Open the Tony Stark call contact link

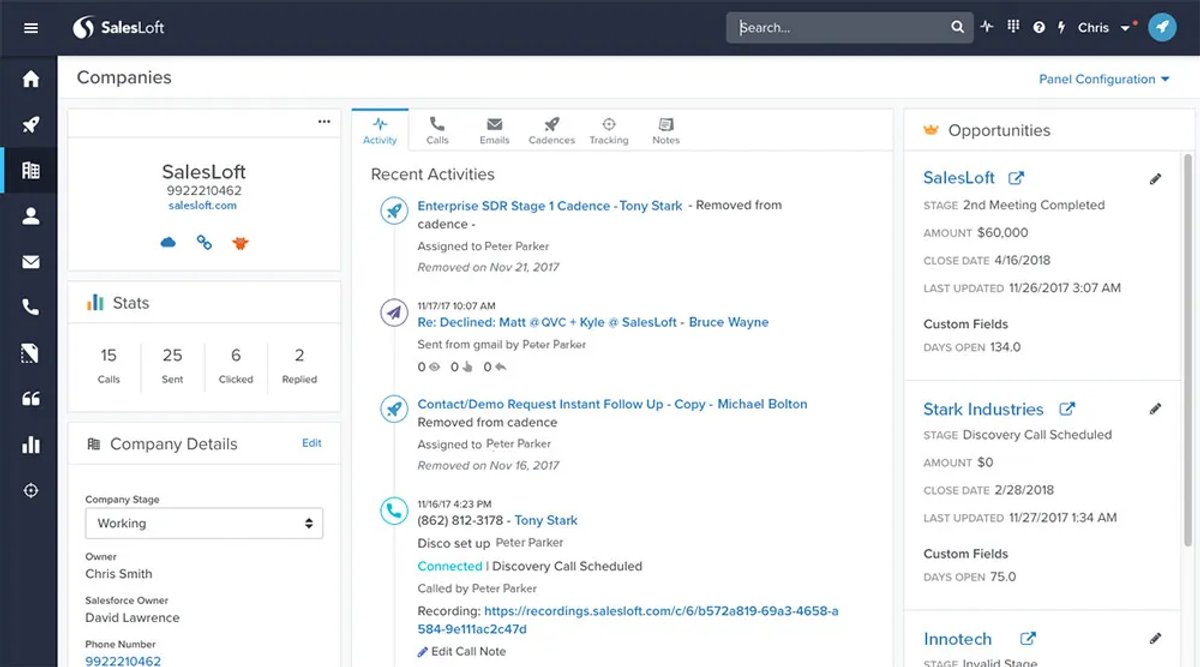[546, 520]
